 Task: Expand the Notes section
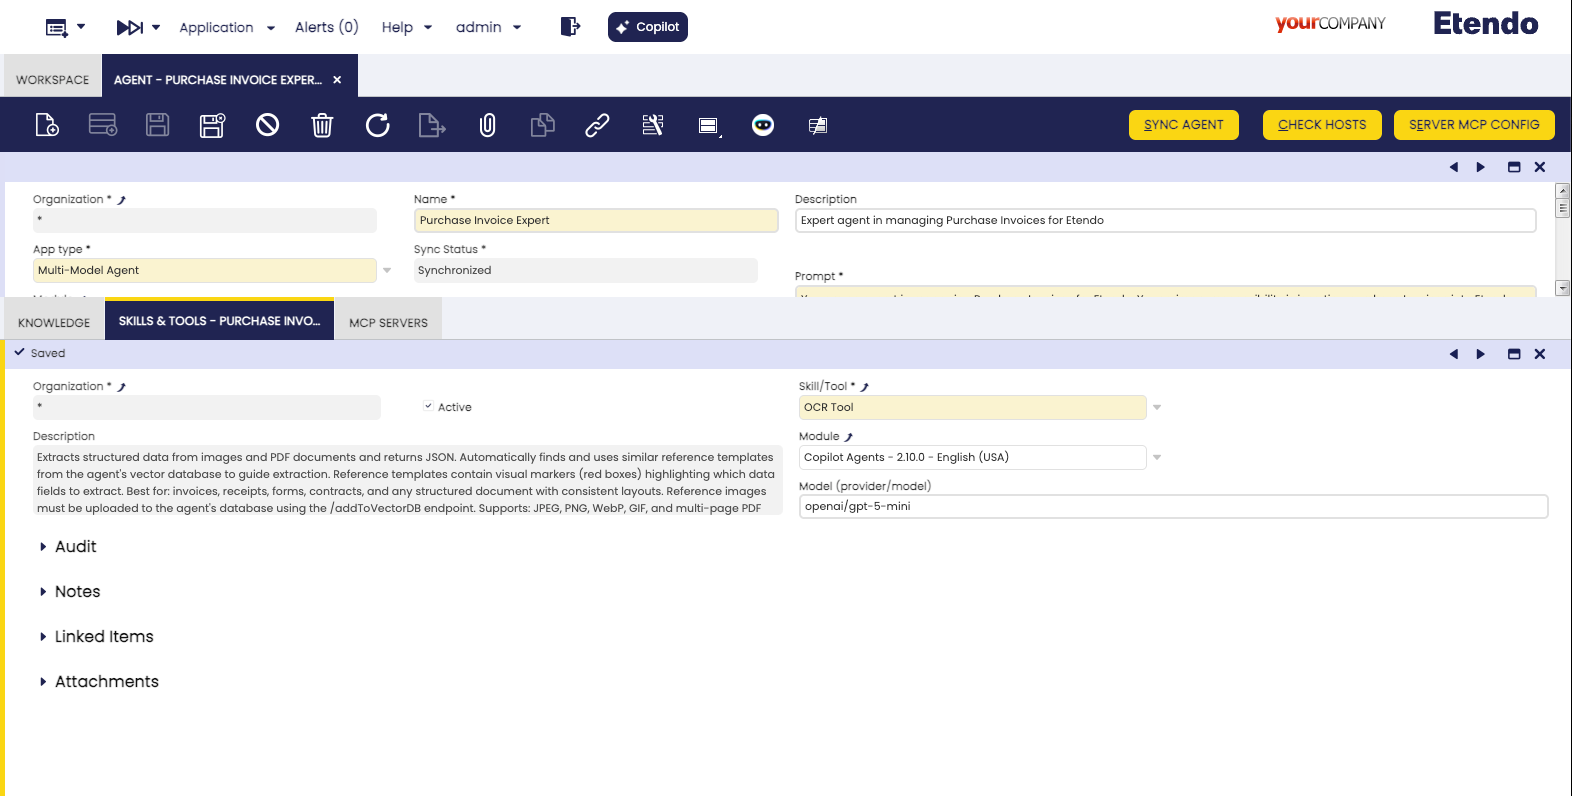70,591
